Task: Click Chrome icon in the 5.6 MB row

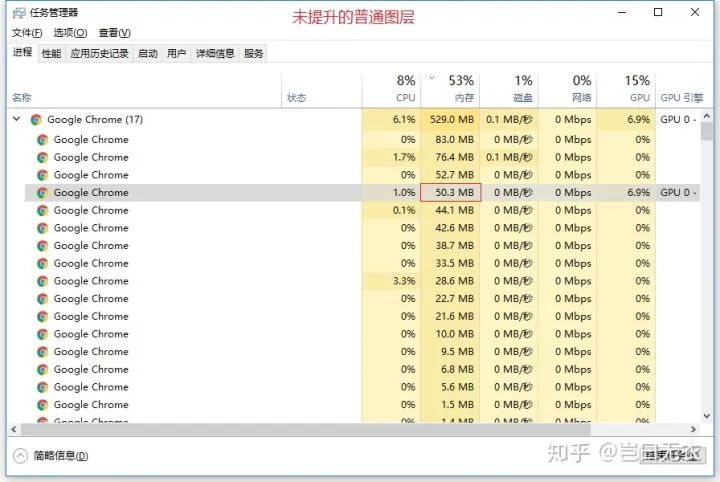Action: point(43,387)
